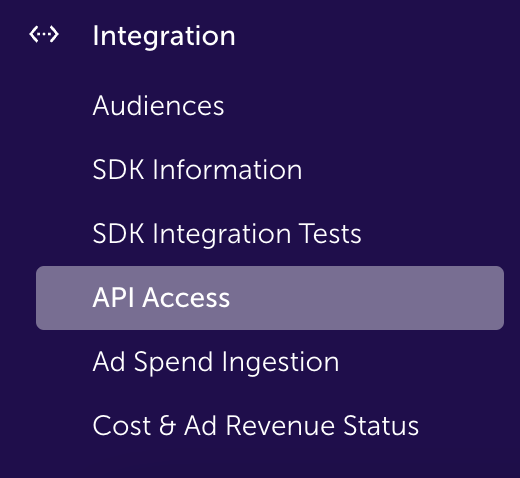Choose Ad Spend Ingestion under Integration

click(216, 362)
